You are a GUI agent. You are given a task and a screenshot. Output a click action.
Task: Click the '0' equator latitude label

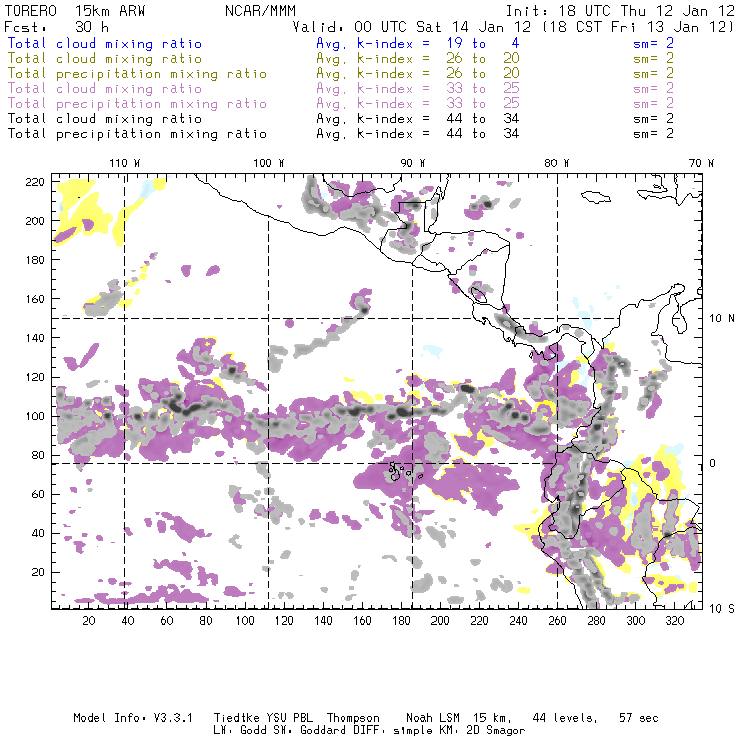click(x=713, y=463)
